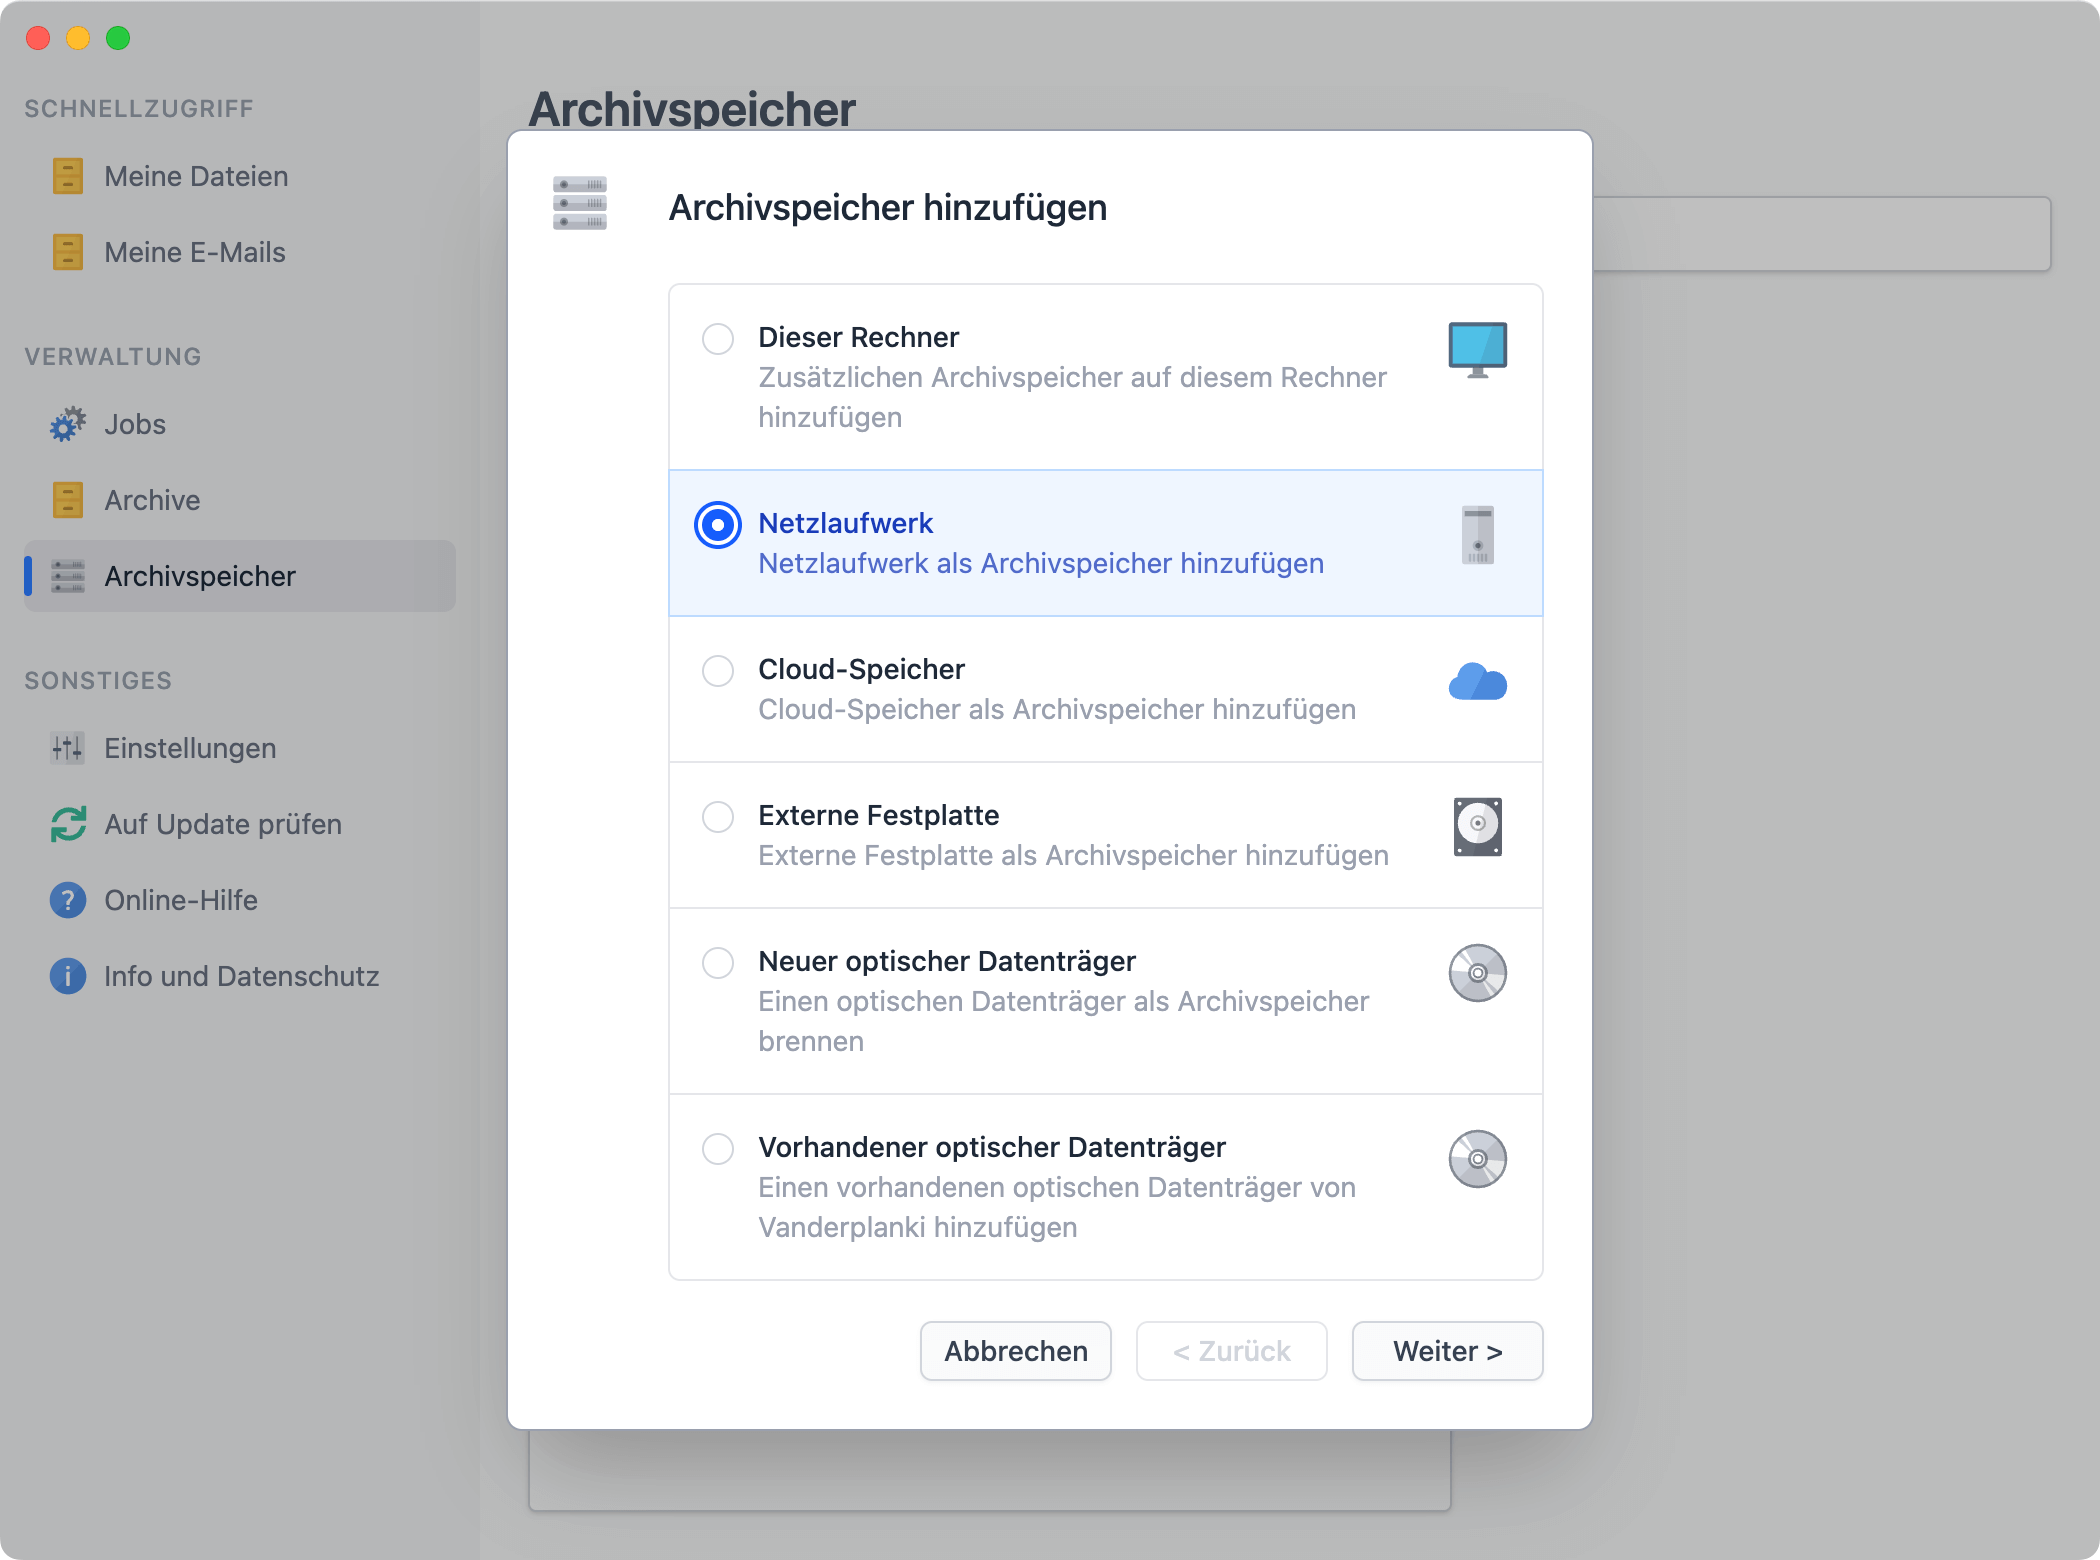Click the disabled Zurück button
2100x1560 pixels.
[x=1231, y=1351]
